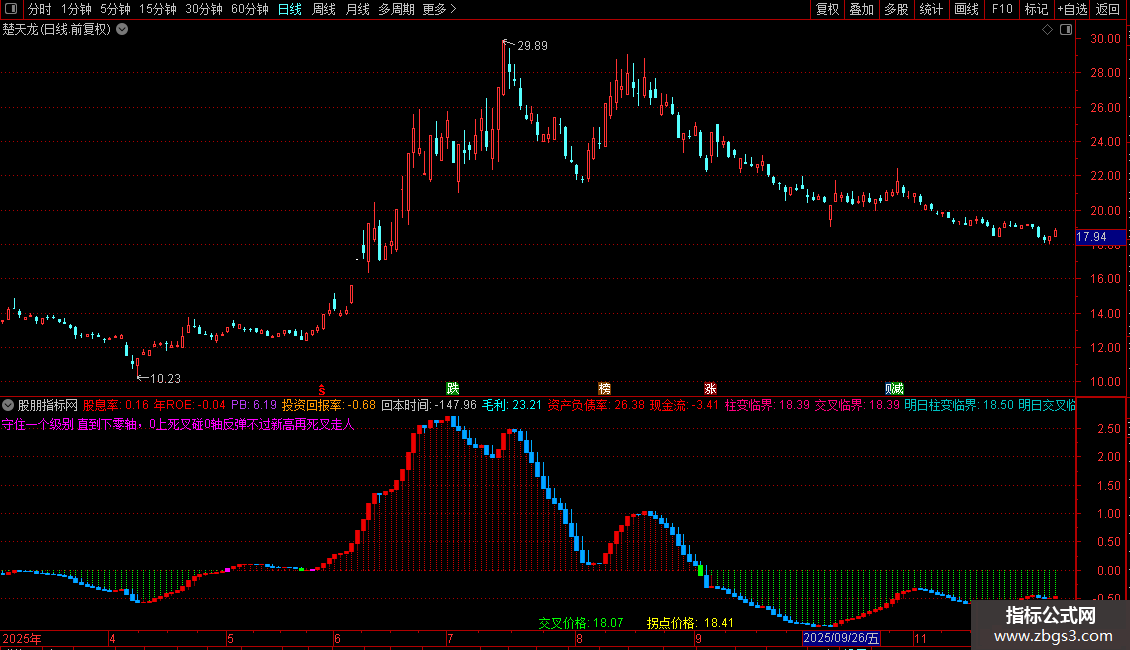This screenshot has width=1130, height=650.
Task: Click the 10.23 low price label
Action: (165, 379)
